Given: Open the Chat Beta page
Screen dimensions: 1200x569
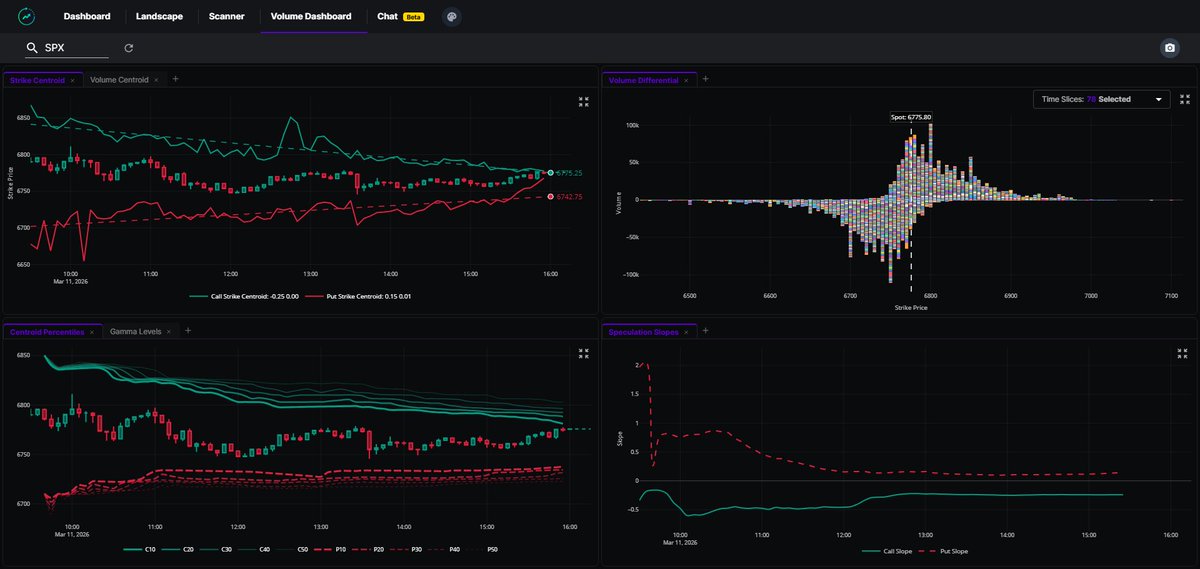Looking at the screenshot, I should (401, 17).
